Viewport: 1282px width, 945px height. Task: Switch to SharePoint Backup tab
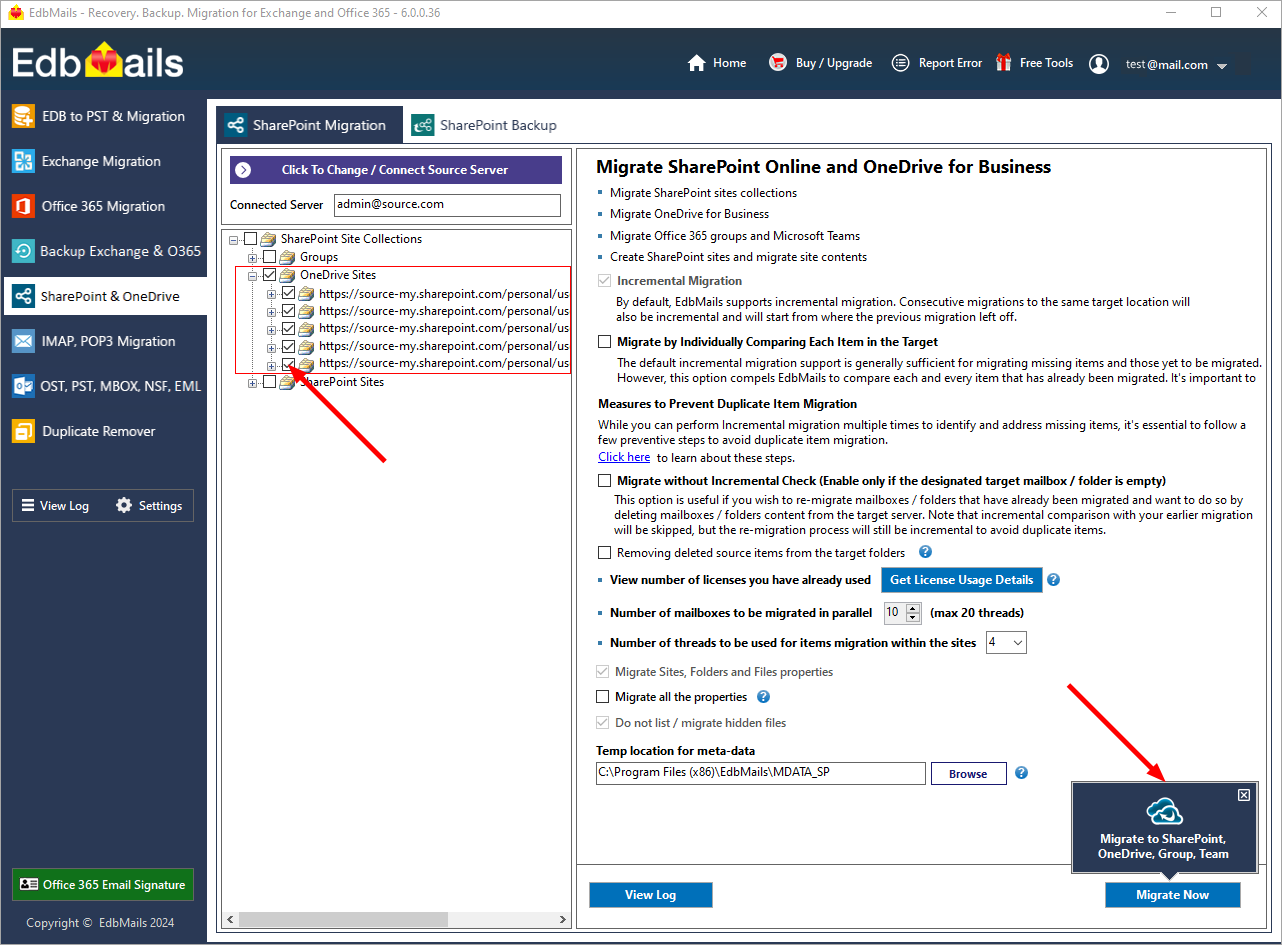click(486, 125)
